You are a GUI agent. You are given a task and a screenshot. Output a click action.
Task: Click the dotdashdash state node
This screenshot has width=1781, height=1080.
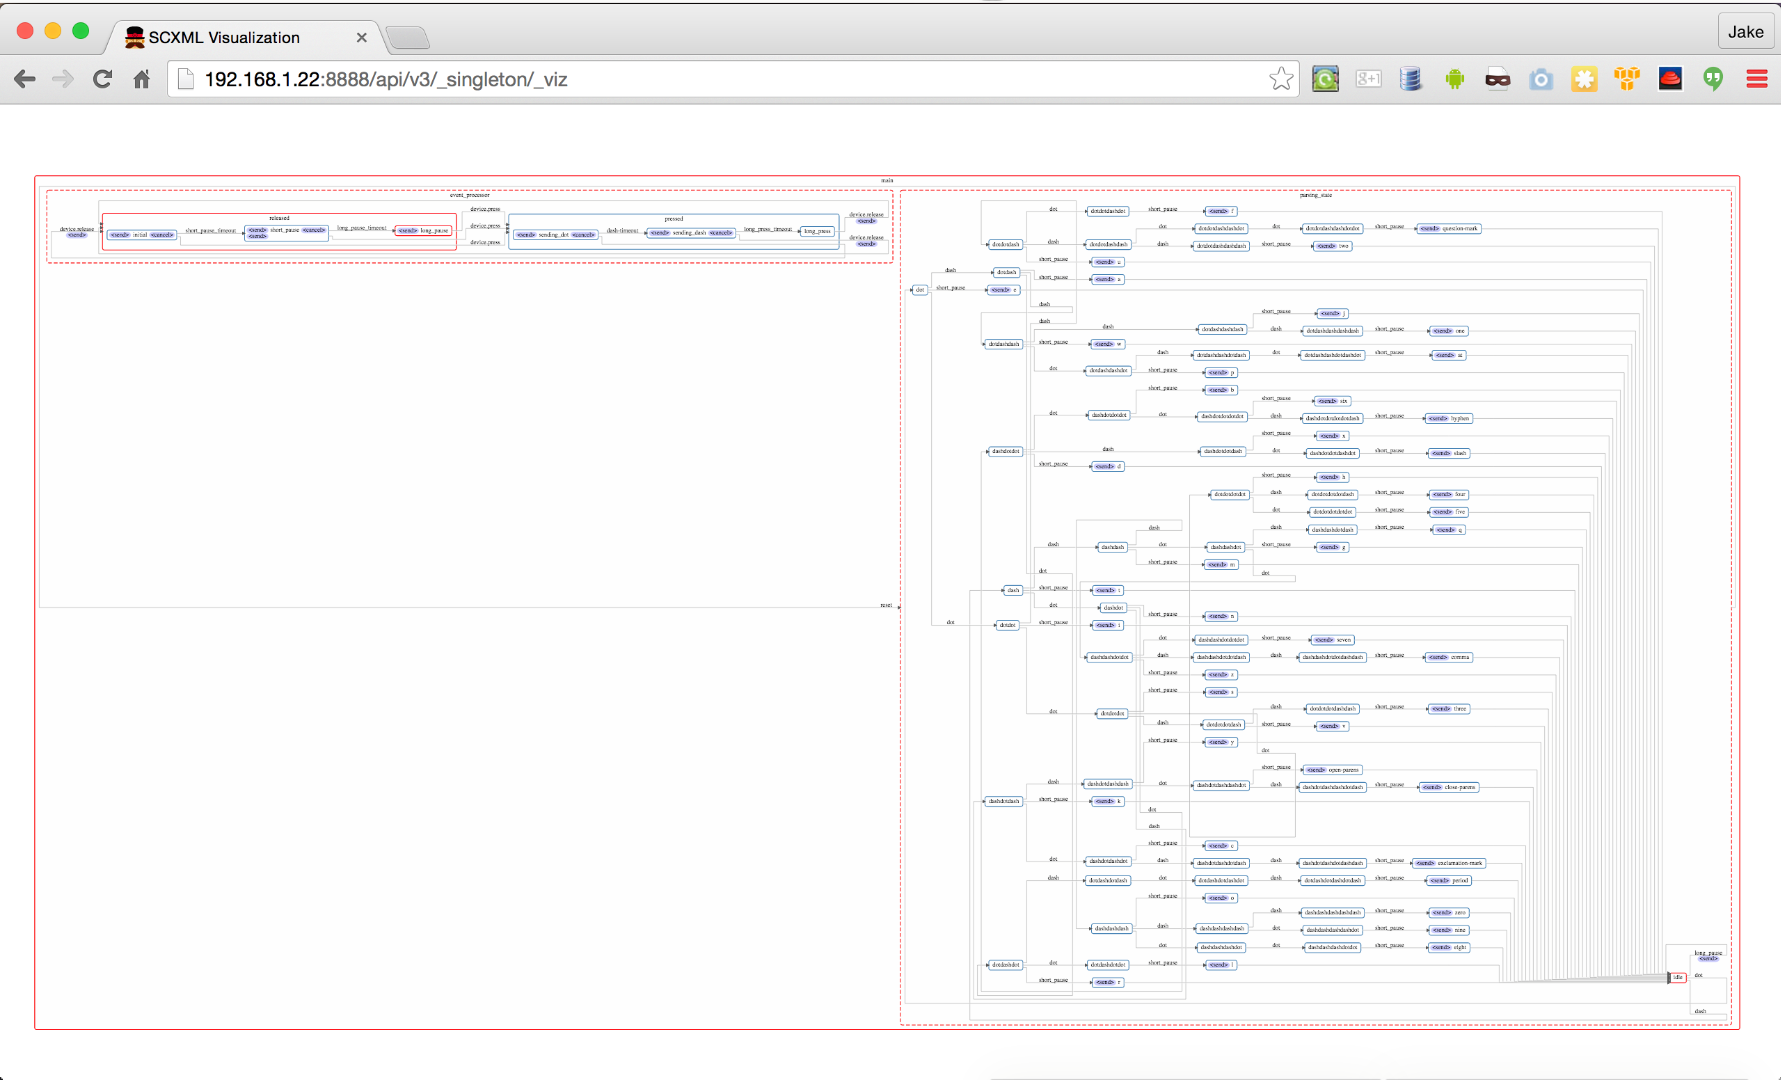[1005, 344]
